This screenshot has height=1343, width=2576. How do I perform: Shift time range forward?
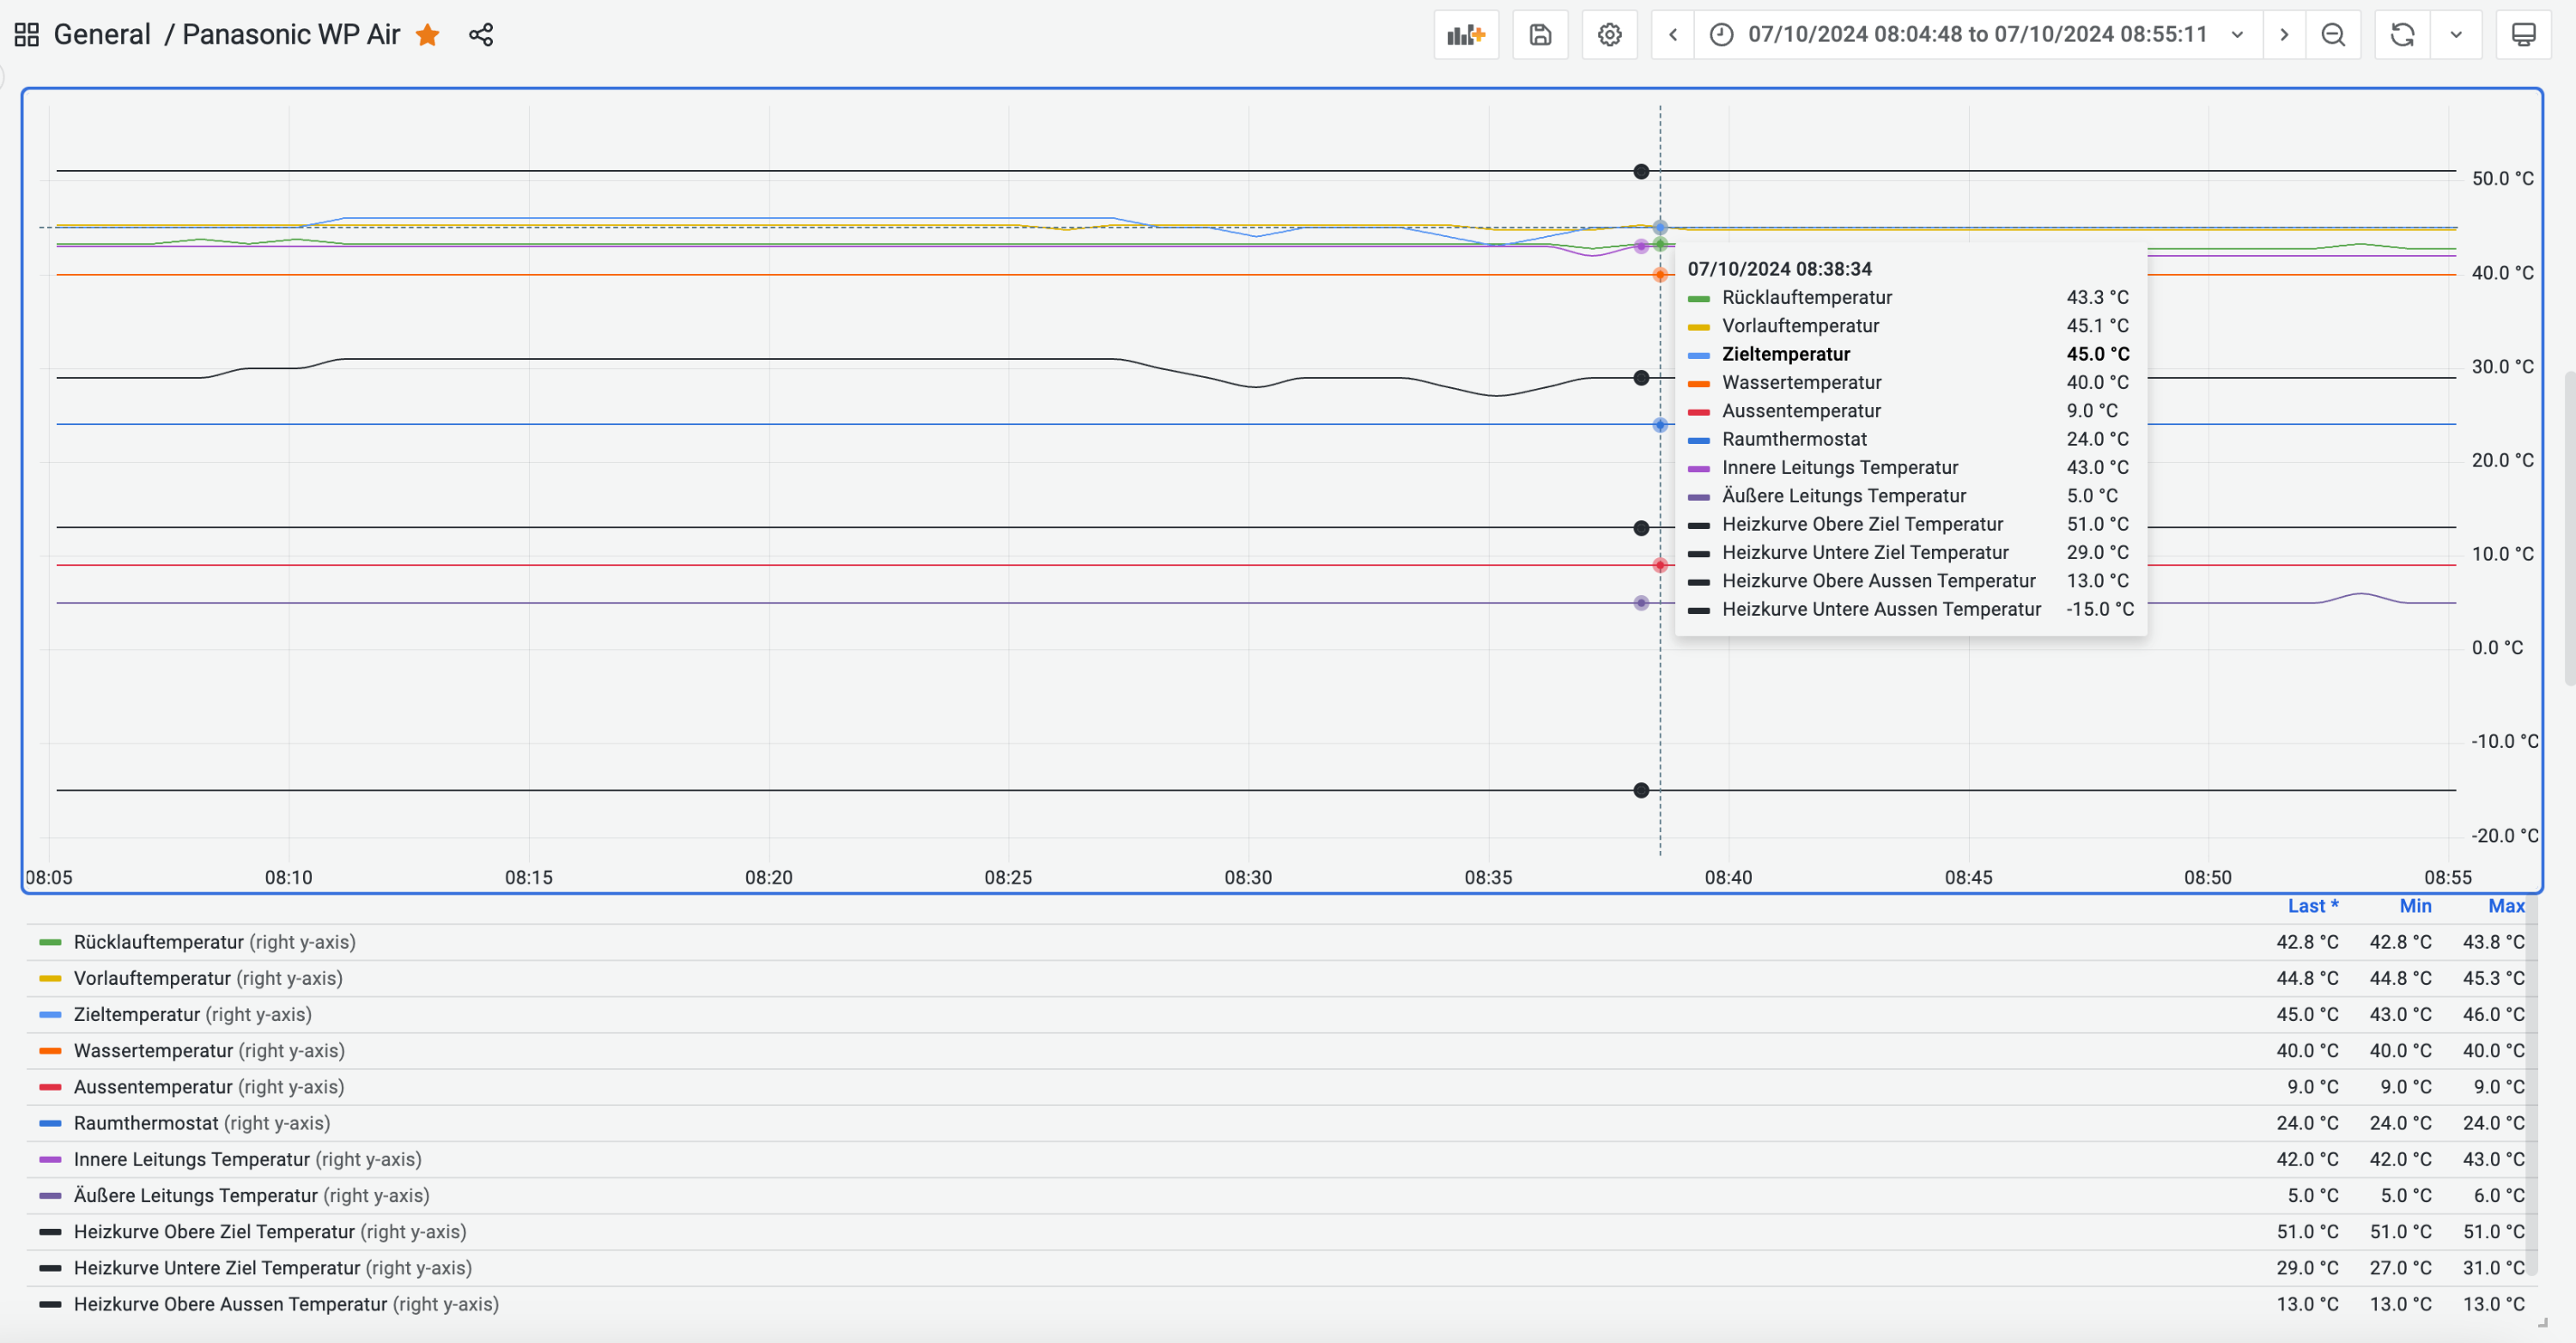coord(2284,35)
